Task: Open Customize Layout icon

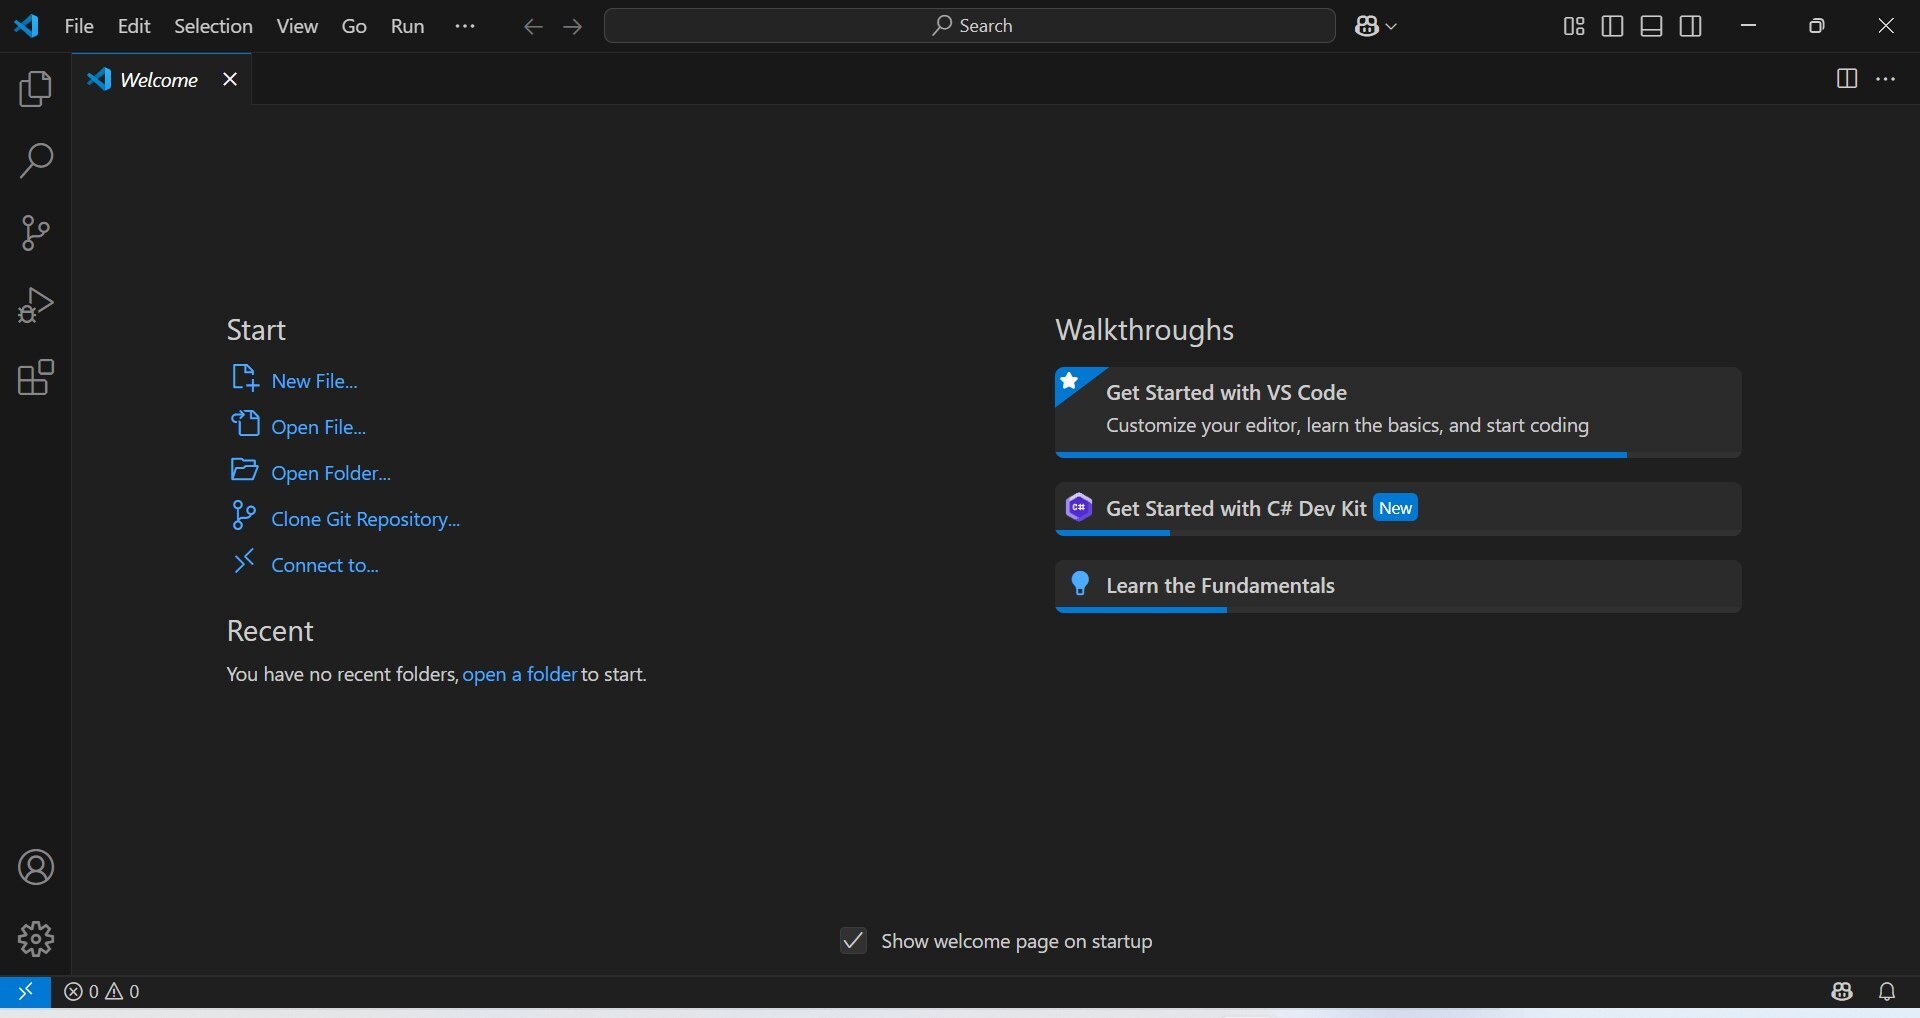Action: (1574, 27)
